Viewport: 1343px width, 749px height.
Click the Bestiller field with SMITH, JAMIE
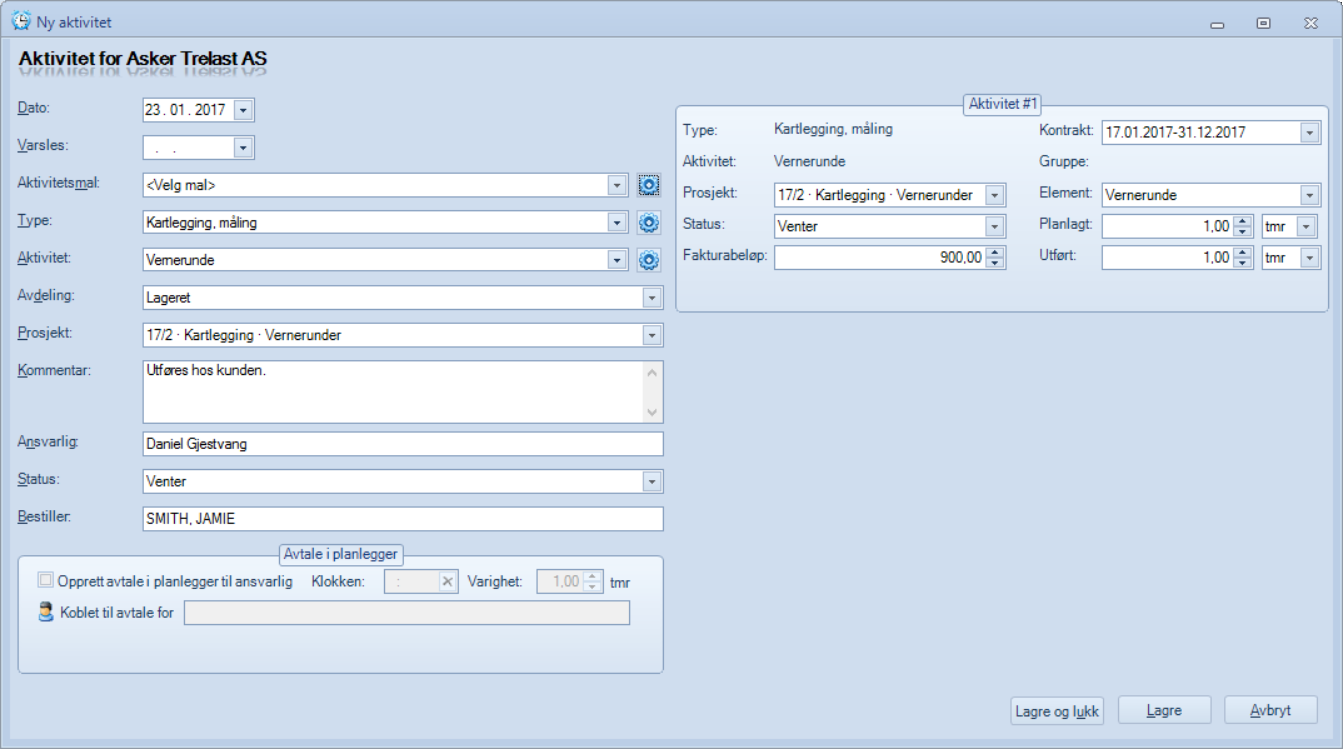coord(403,519)
